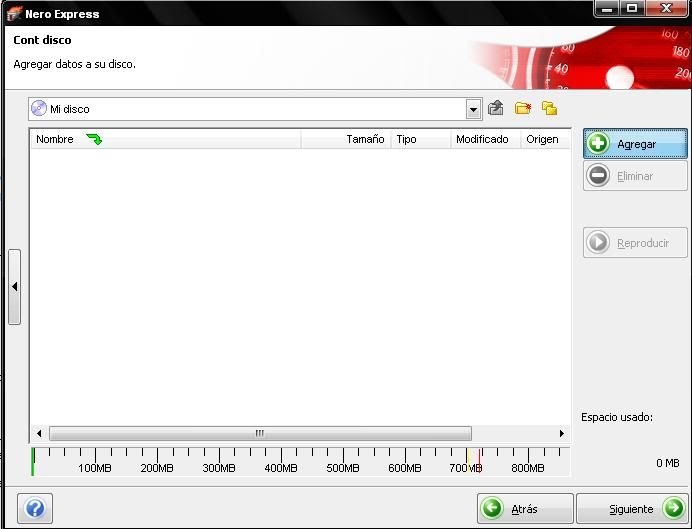Minimize the Nero Express window

[x=607, y=8]
